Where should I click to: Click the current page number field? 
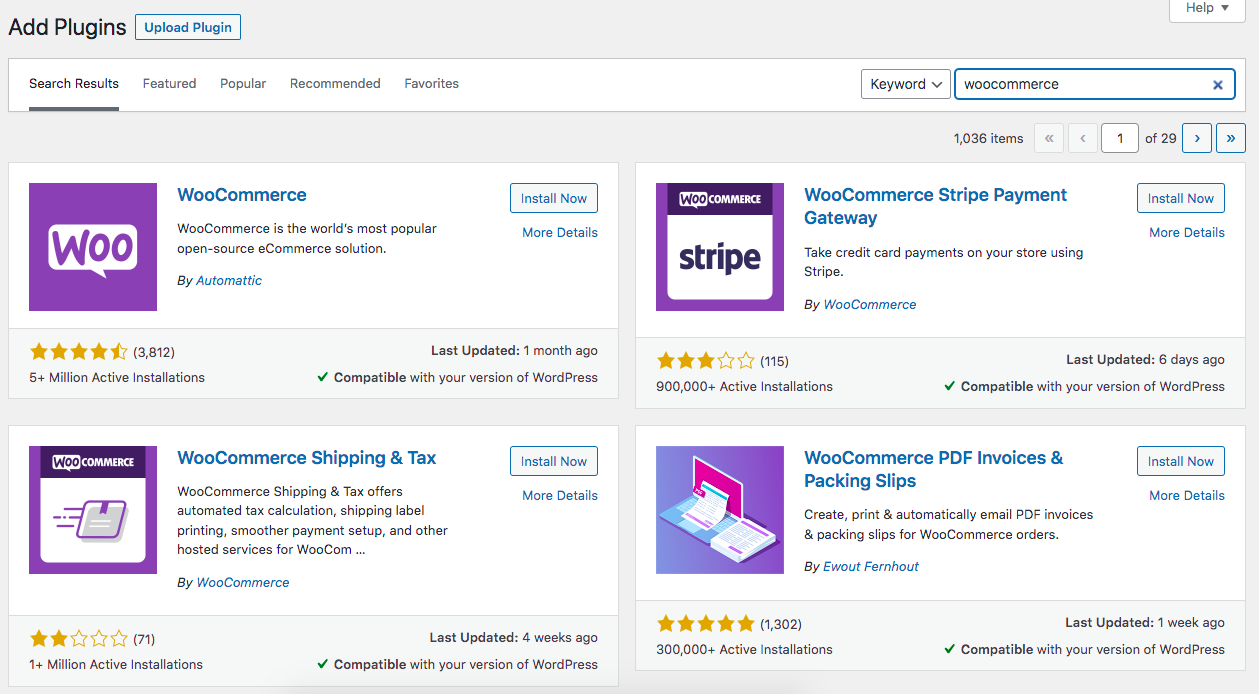(x=1119, y=138)
